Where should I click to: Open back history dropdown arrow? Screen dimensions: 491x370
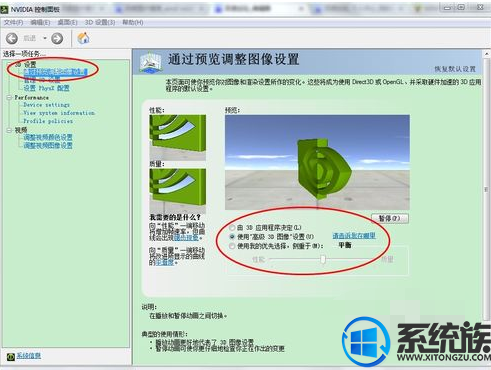(45, 38)
